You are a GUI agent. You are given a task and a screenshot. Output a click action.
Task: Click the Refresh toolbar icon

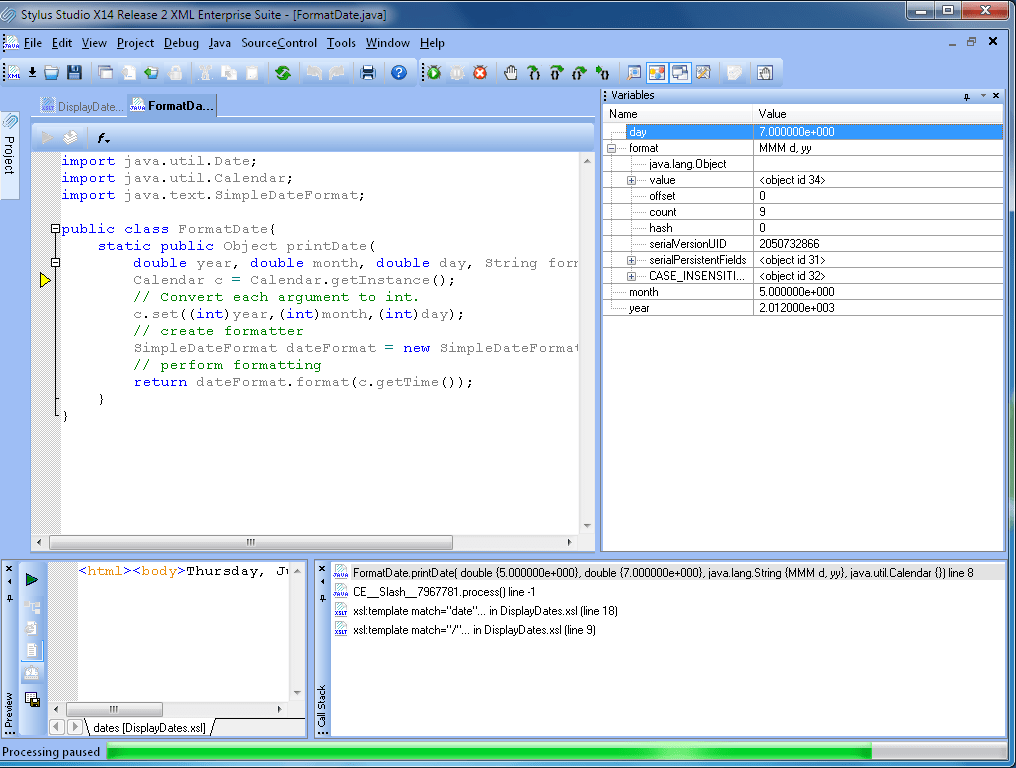tap(284, 72)
